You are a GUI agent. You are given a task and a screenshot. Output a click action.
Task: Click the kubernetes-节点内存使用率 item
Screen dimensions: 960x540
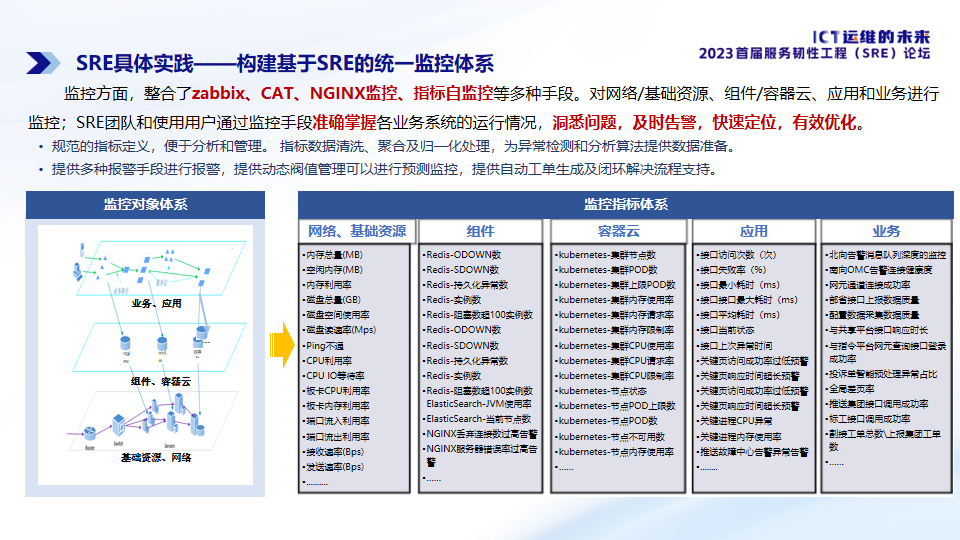pos(615,452)
